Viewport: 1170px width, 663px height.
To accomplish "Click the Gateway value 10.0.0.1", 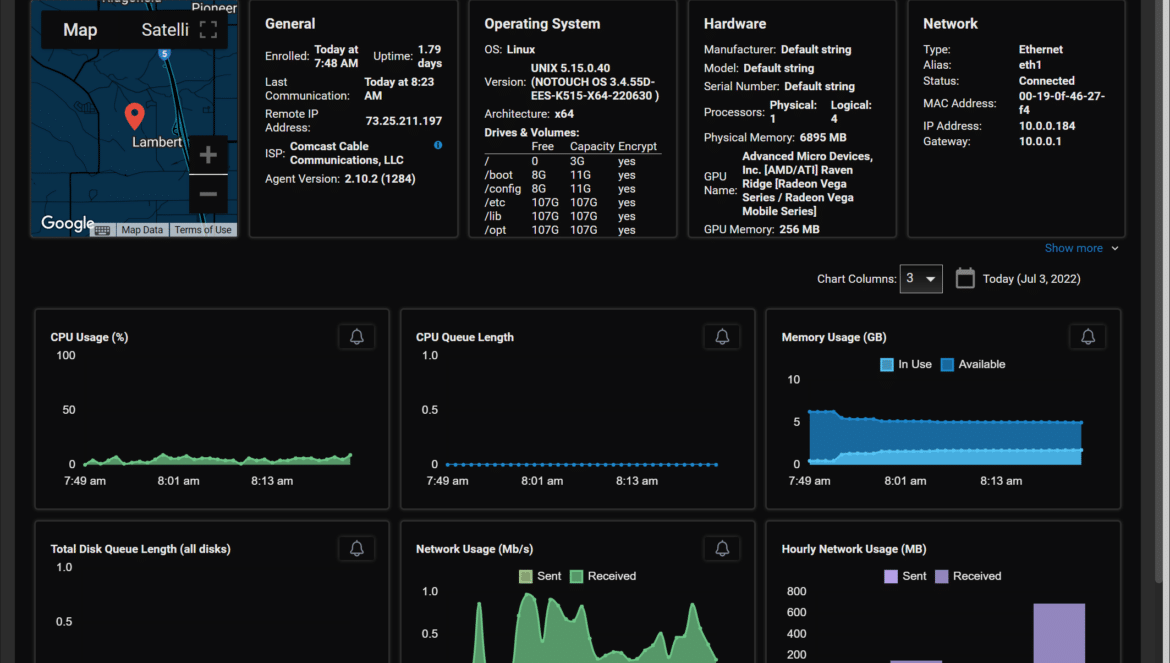I will click(x=1040, y=141).
